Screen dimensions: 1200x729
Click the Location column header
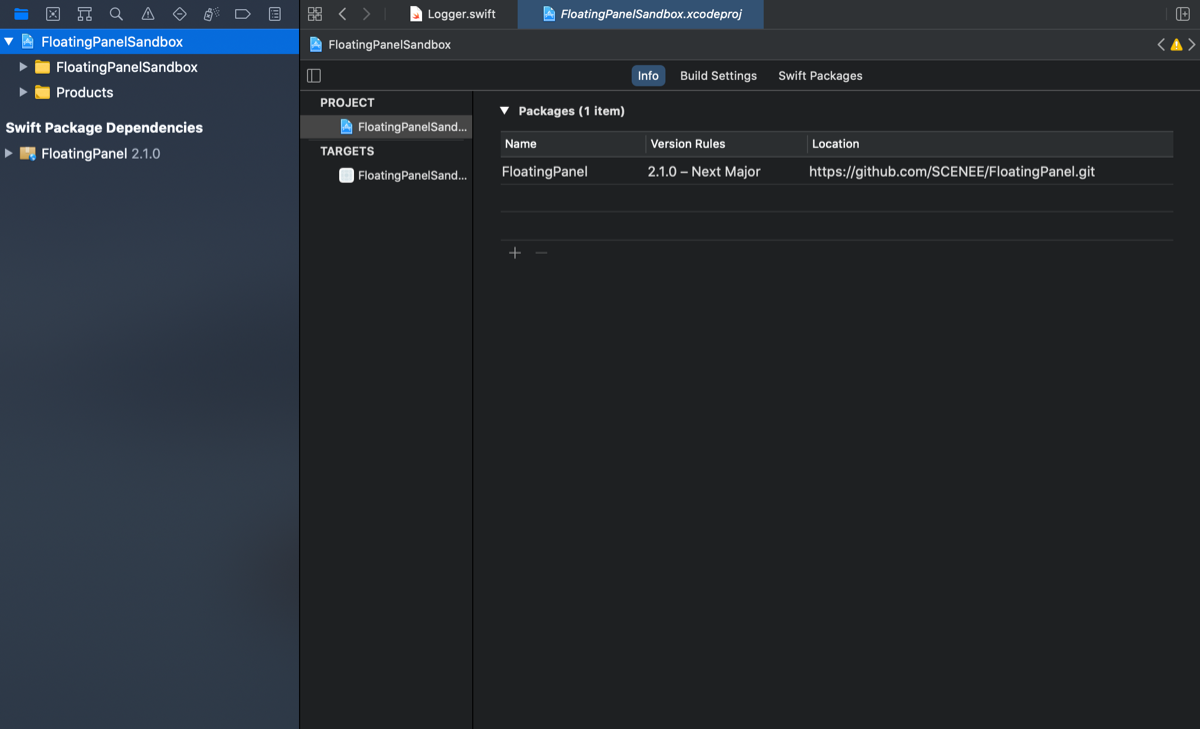click(x=990, y=144)
